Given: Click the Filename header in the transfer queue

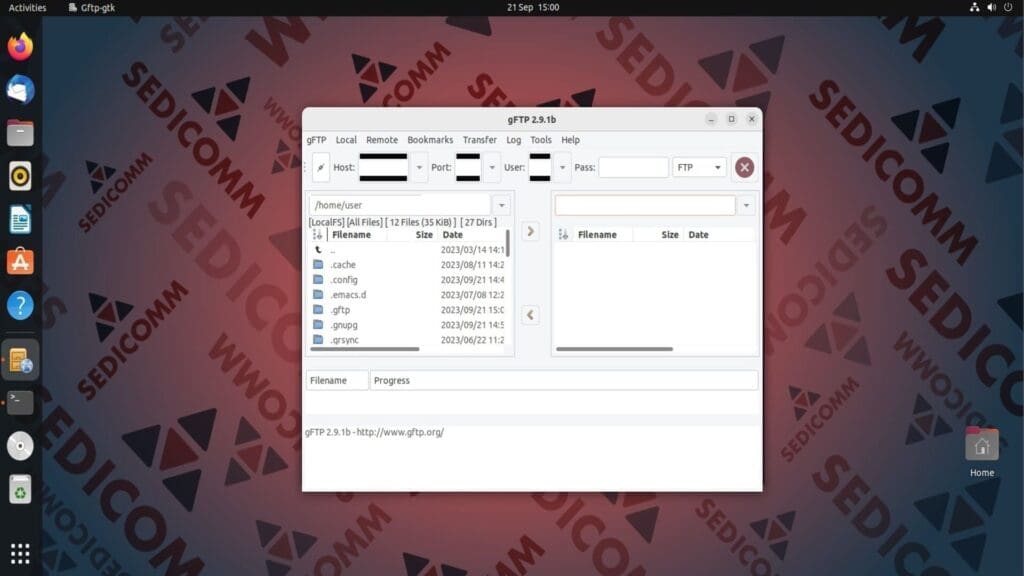Looking at the screenshot, I should tap(337, 380).
